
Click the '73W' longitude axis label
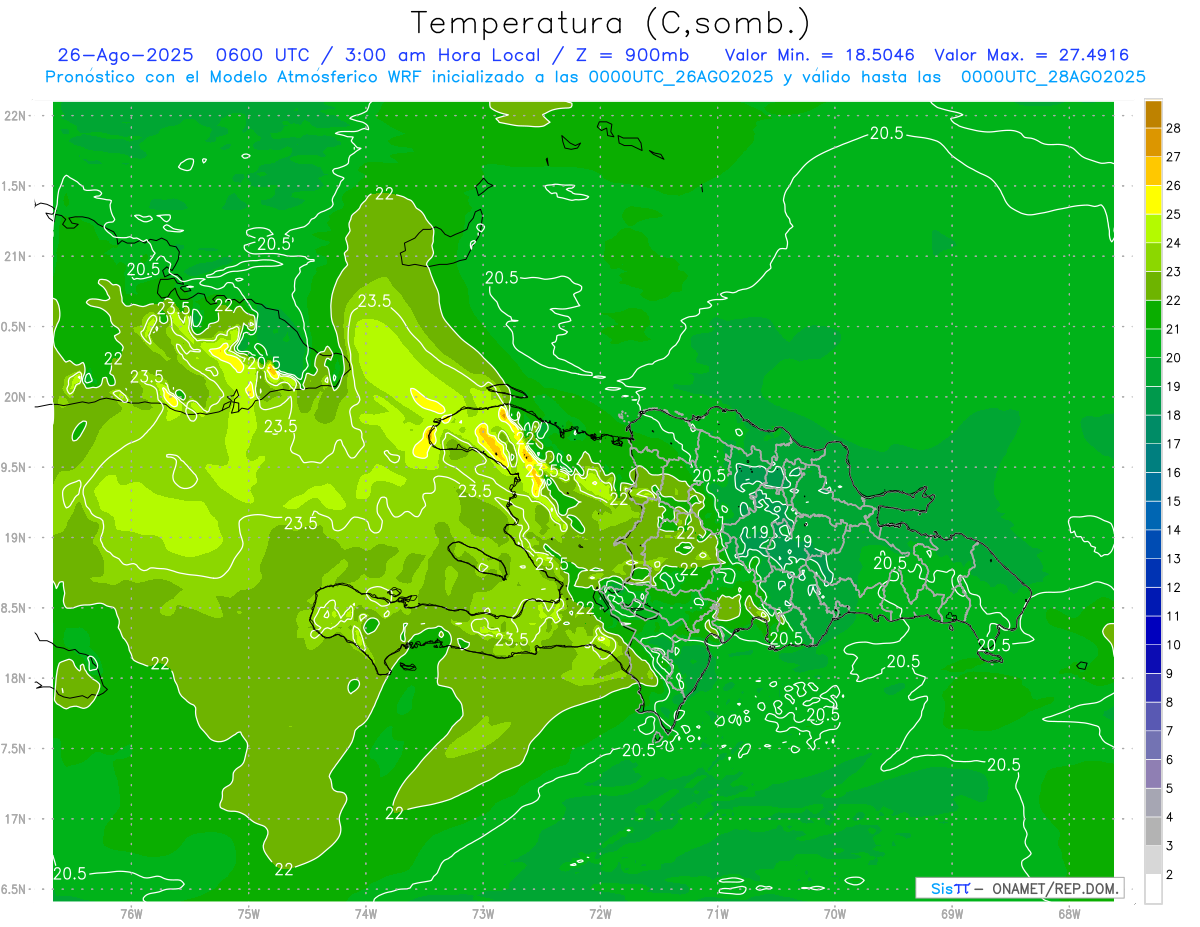[x=483, y=913]
